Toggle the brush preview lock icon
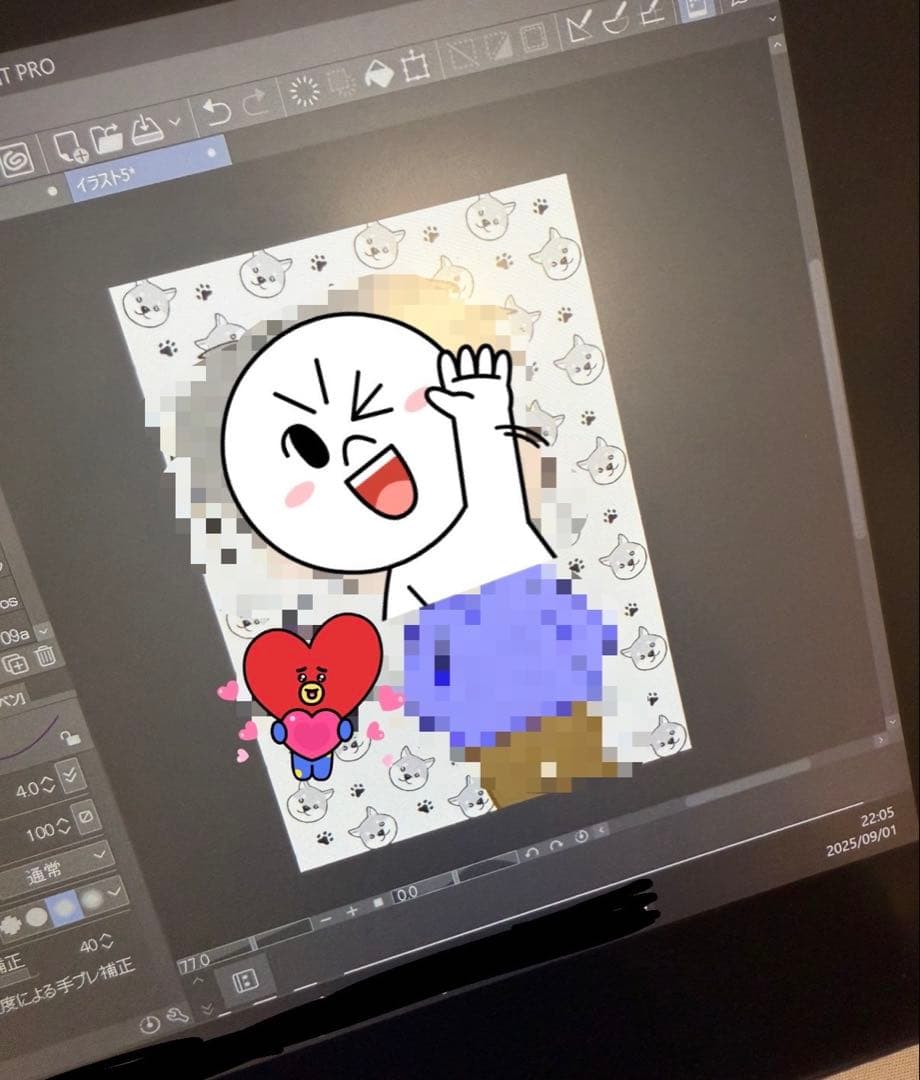This screenshot has width=920, height=1080. 68,738
